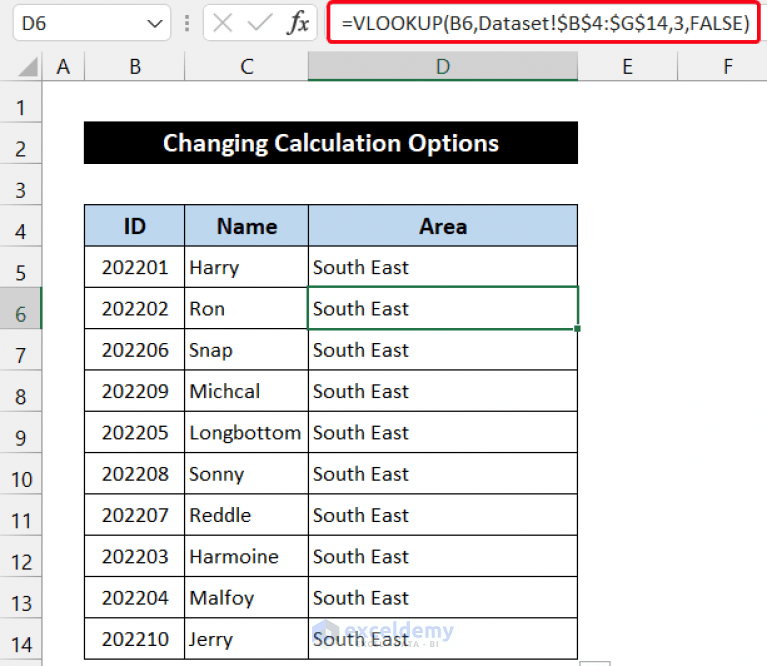Select cell with ID 202206
The image size is (767, 666).
[135, 350]
